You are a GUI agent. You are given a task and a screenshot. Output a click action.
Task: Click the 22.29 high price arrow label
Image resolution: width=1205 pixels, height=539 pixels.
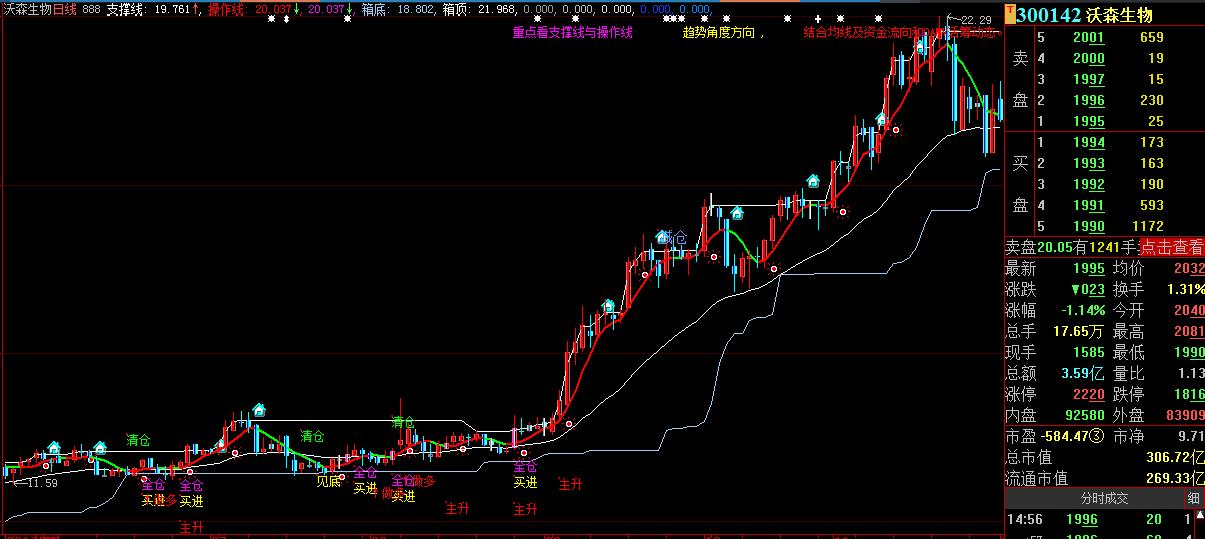(968, 20)
